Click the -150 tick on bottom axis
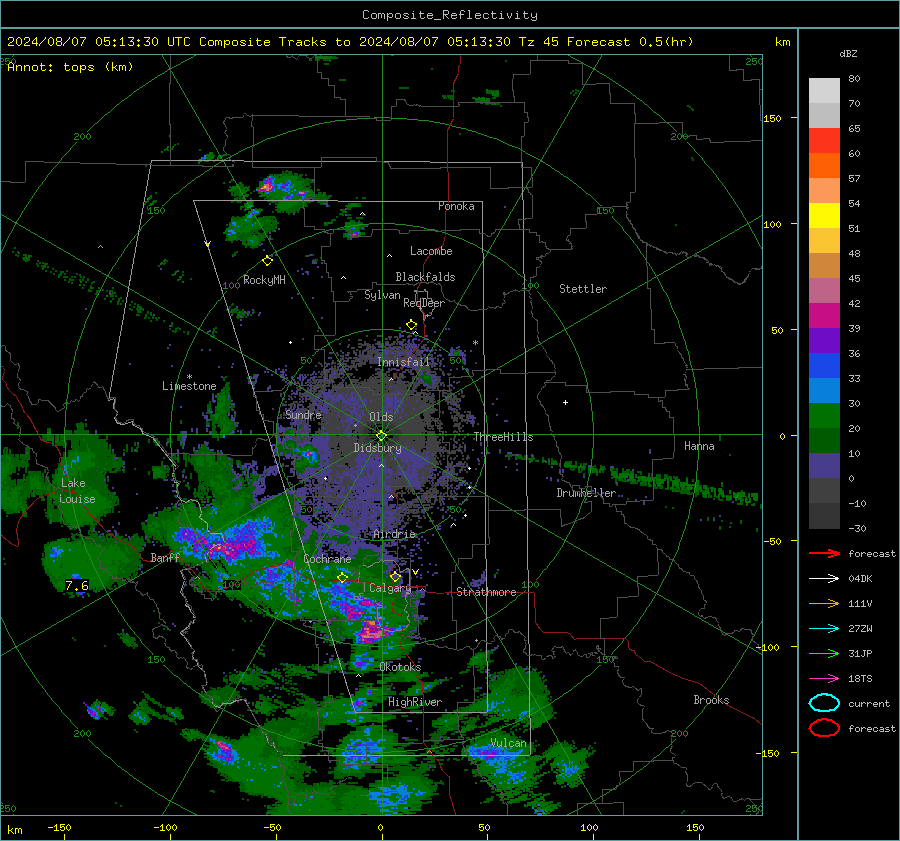The image size is (900, 841). pos(59,827)
